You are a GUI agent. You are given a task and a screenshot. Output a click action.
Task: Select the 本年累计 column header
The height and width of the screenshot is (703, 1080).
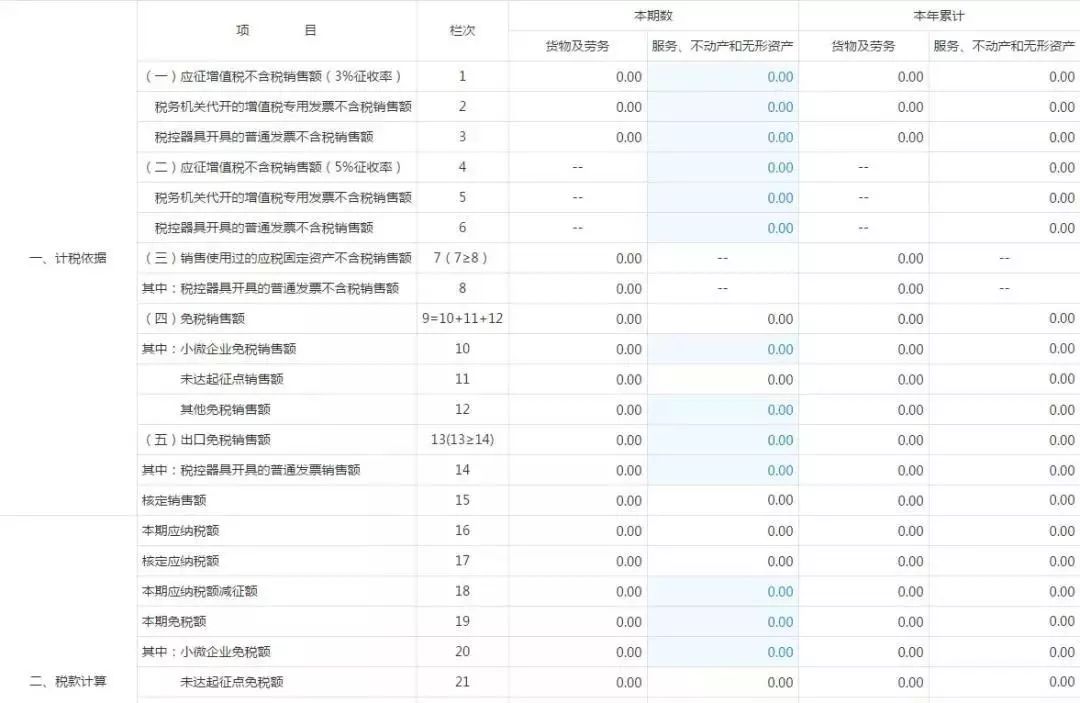938,15
